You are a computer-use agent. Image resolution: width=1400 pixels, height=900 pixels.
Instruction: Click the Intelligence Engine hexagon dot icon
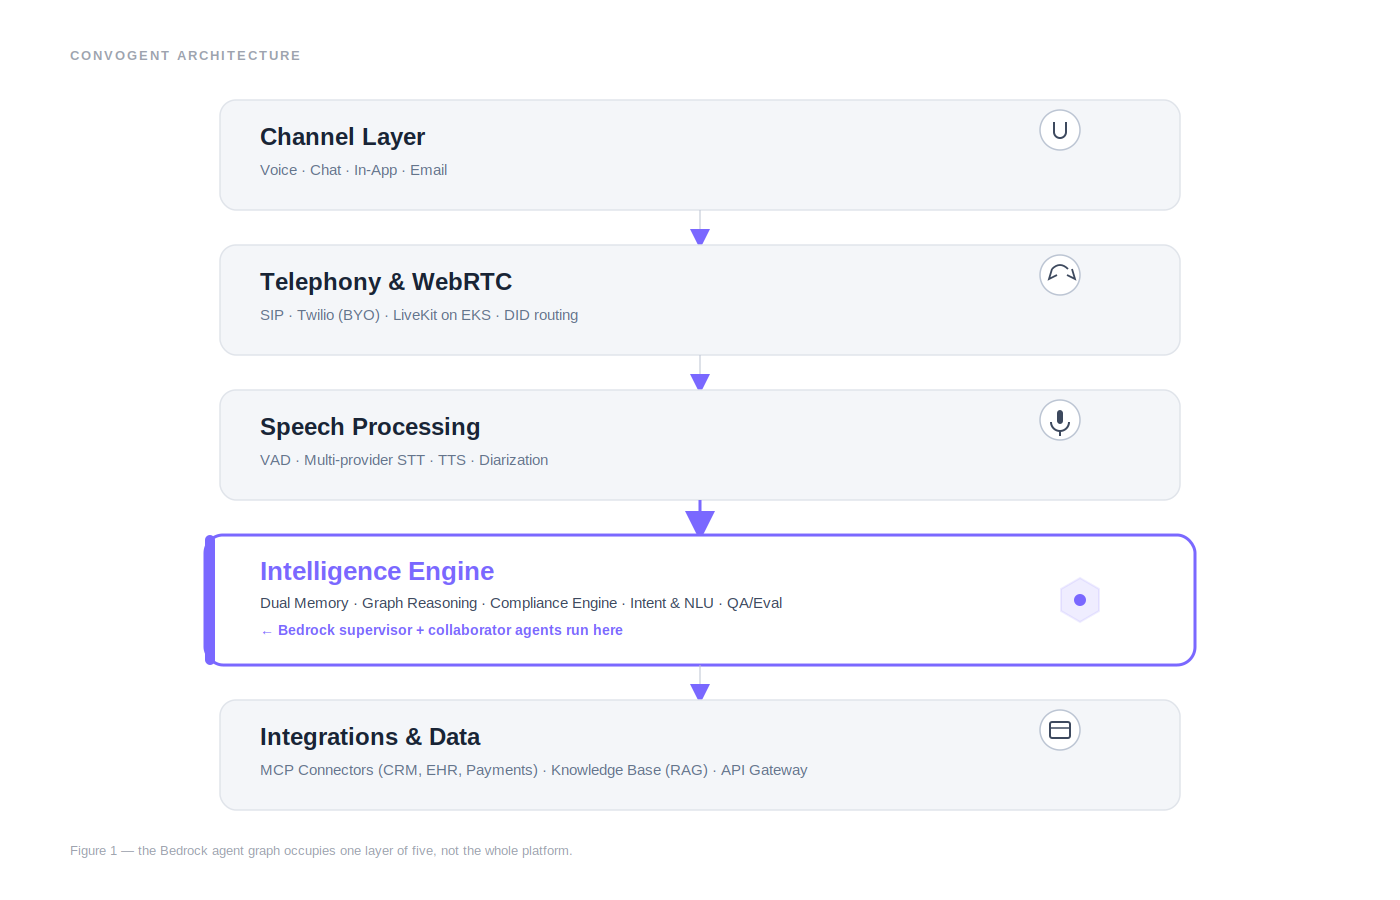tap(1080, 600)
